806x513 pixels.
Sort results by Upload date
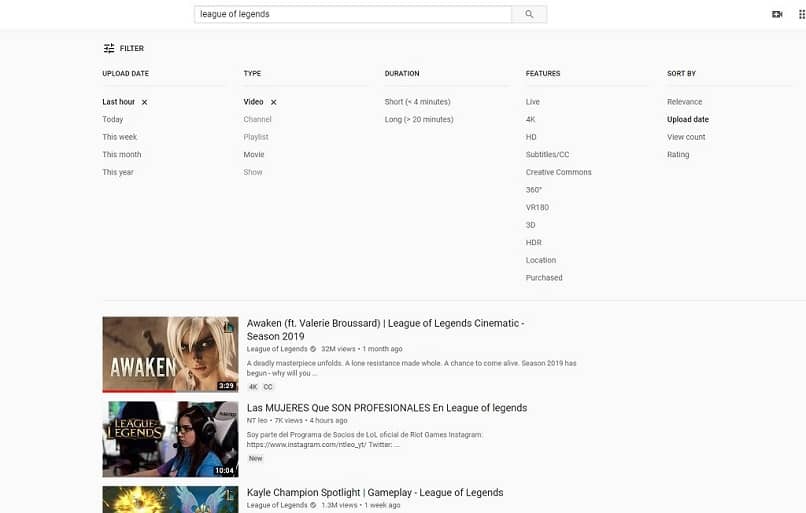click(x=688, y=119)
